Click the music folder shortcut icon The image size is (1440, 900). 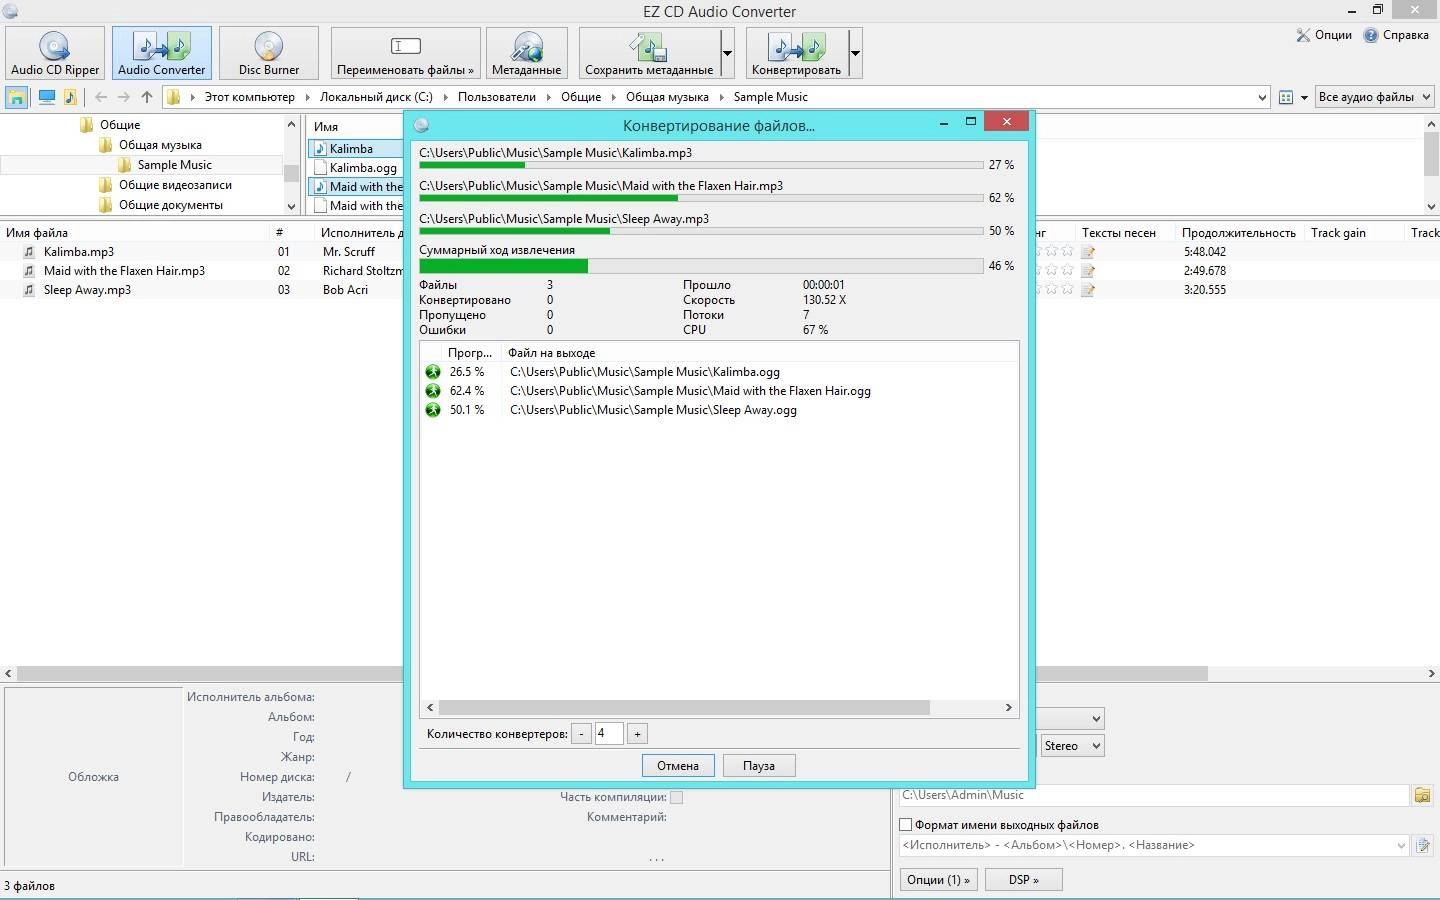[x=70, y=97]
